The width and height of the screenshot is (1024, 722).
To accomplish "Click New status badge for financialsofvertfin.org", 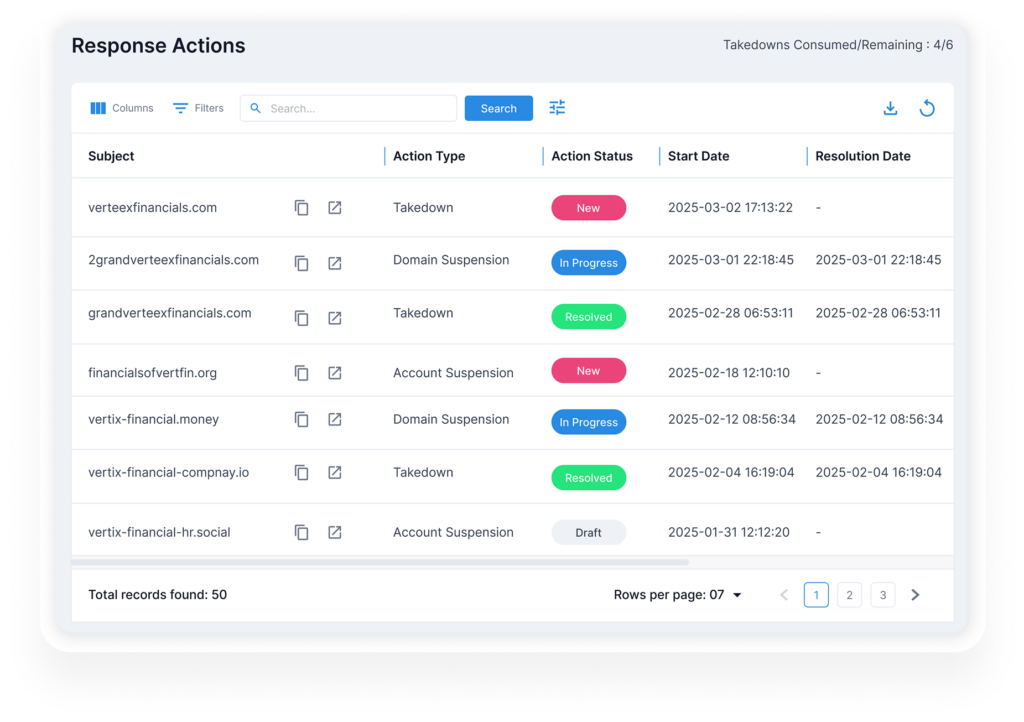I will (588, 371).
